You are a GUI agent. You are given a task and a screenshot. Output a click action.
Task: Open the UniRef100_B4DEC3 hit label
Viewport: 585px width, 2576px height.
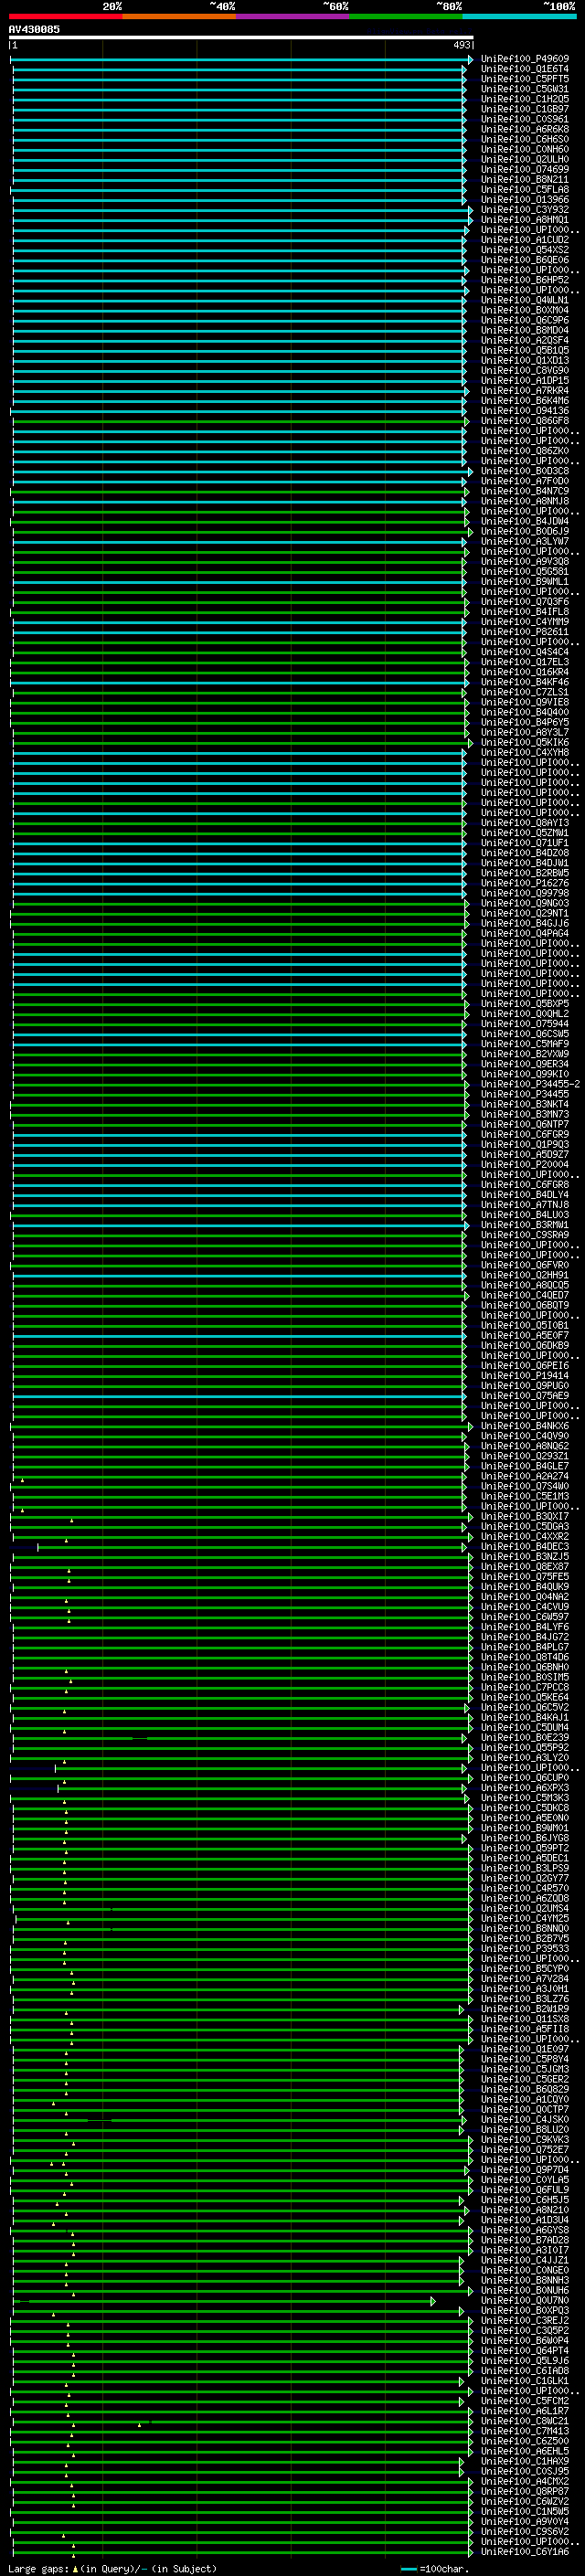tap(524, 1546)
